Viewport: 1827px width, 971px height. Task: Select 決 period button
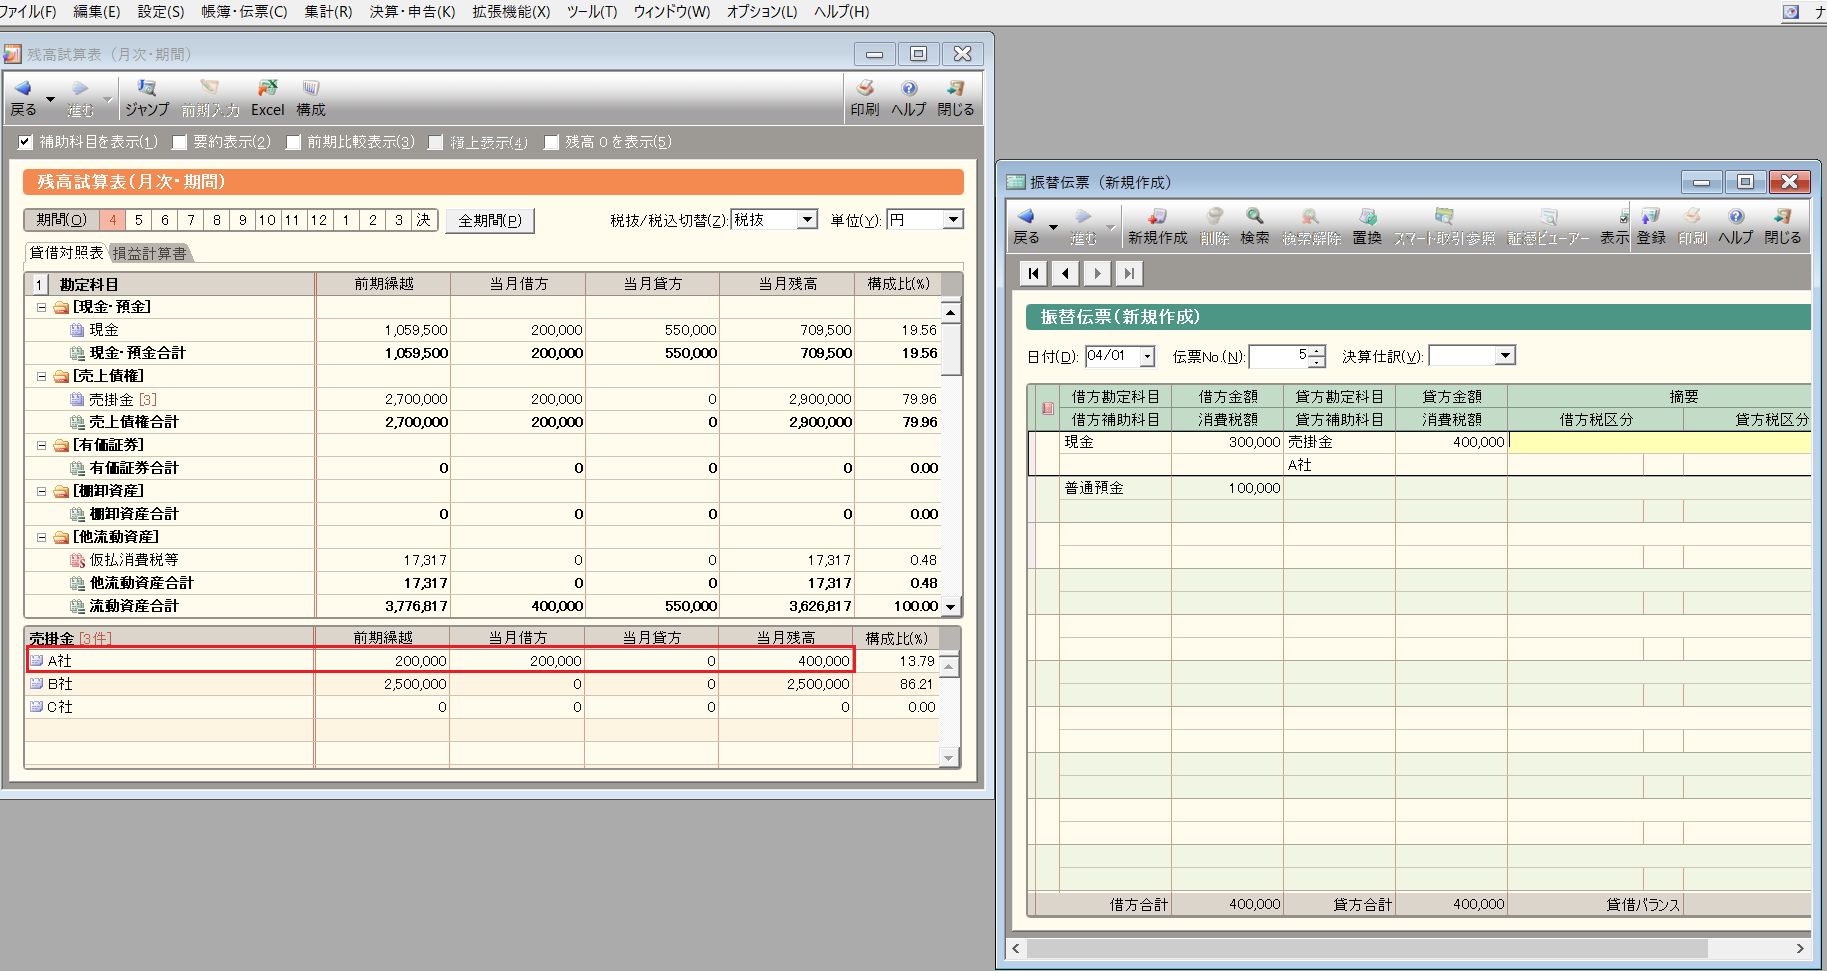coord(424,220)
